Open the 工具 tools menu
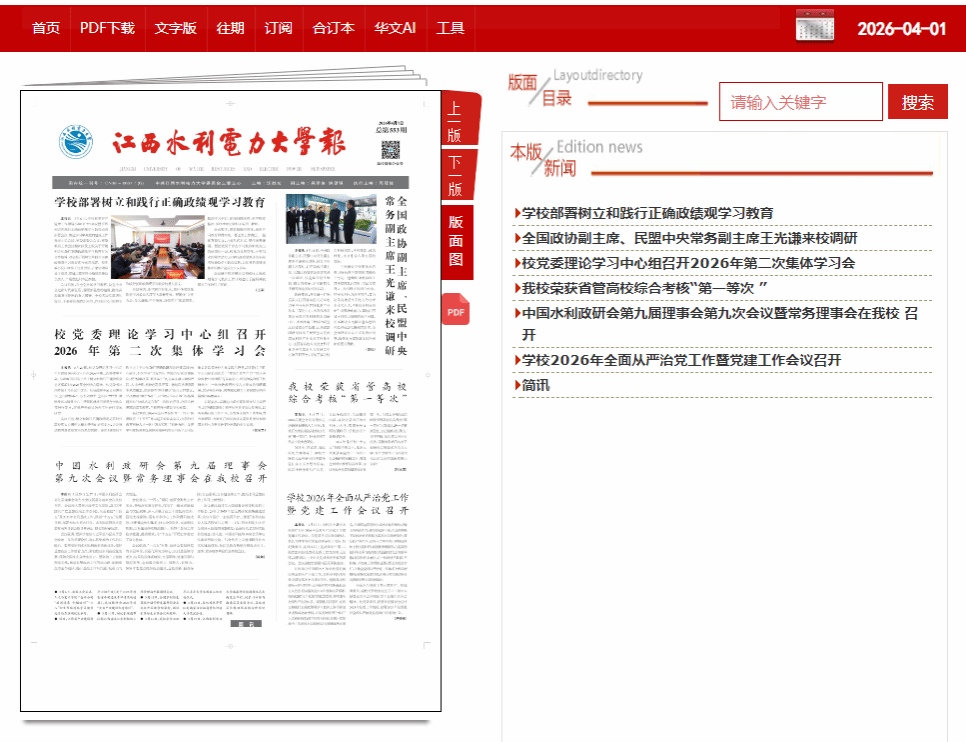 [x=450, y=28]
